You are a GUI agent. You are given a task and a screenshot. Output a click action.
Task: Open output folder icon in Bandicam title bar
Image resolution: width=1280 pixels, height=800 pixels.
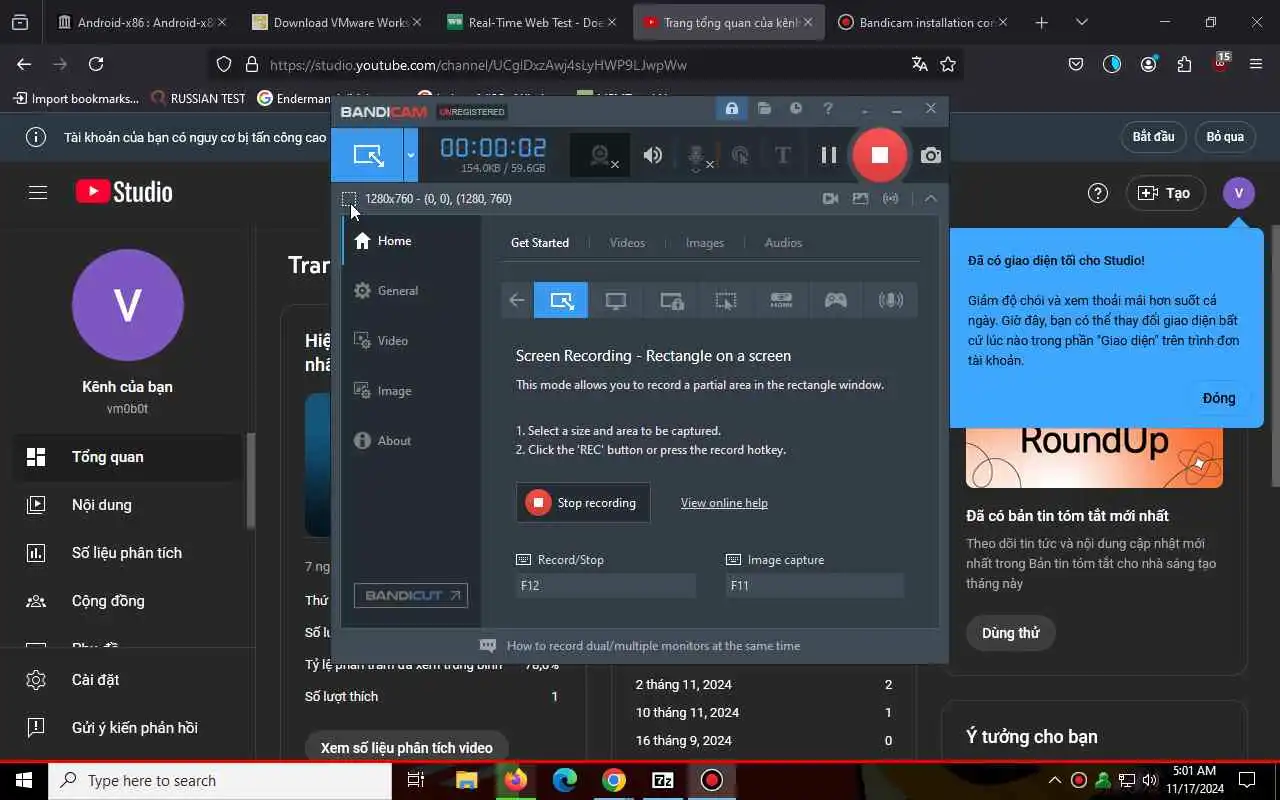[764, 109]
